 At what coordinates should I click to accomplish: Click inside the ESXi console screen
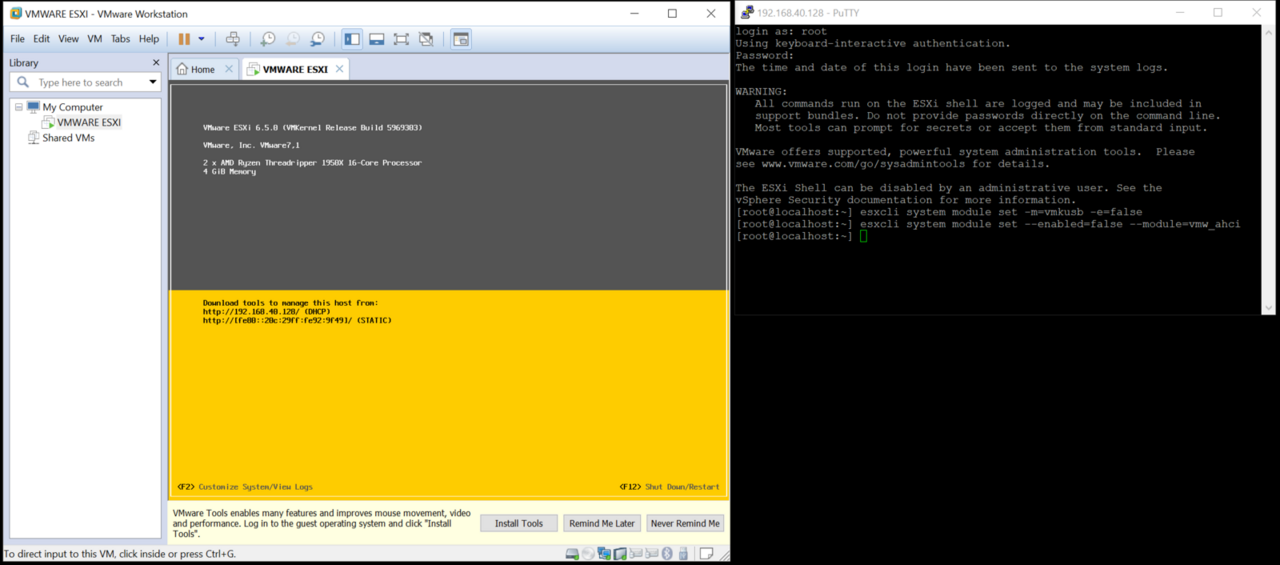(449, 290)
